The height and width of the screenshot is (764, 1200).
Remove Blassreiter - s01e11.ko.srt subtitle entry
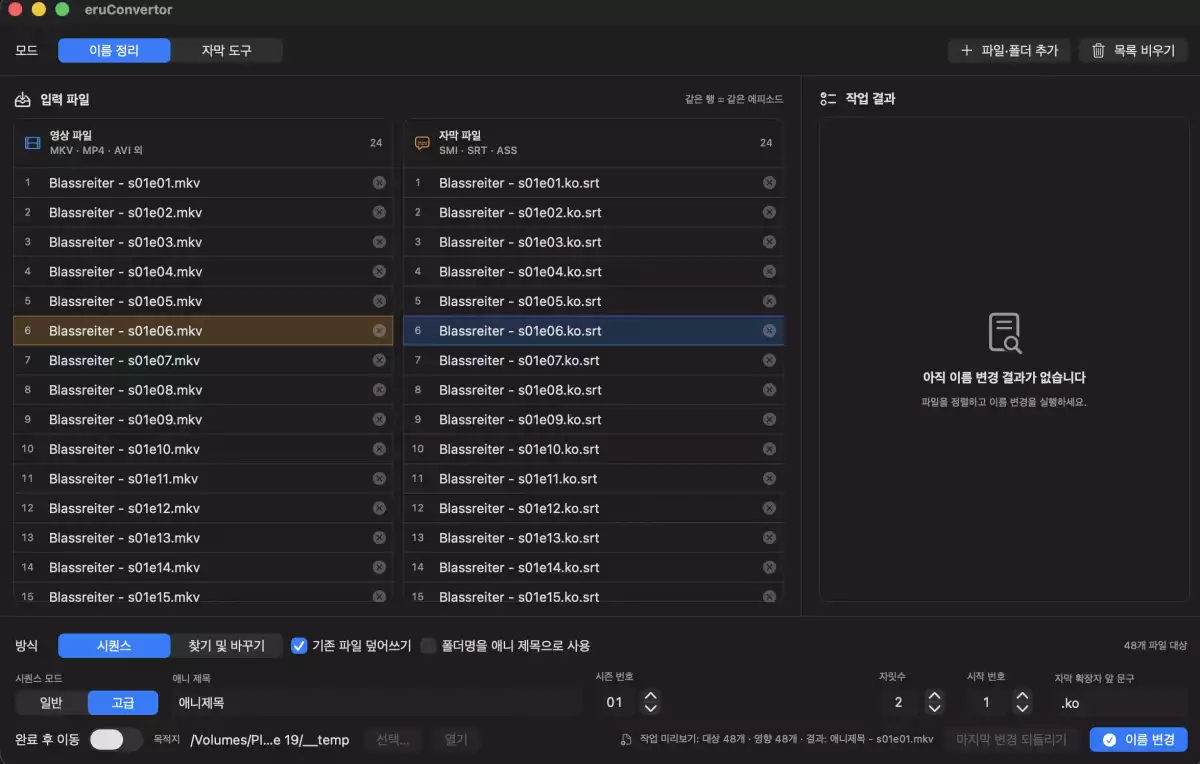(x=769, y=479)
